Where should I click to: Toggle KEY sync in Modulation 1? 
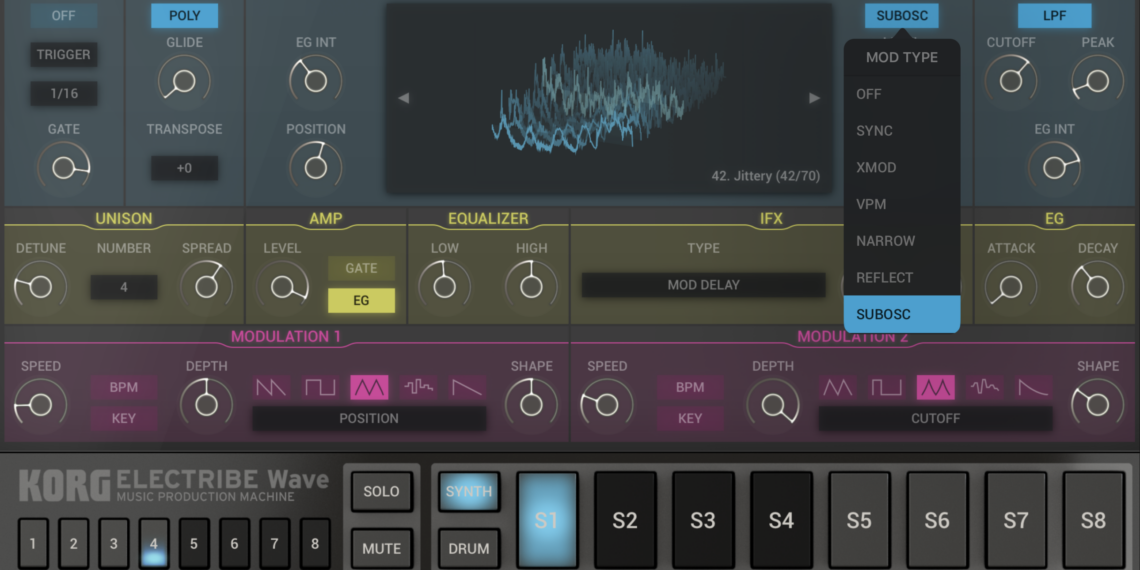tap(124, 419)
